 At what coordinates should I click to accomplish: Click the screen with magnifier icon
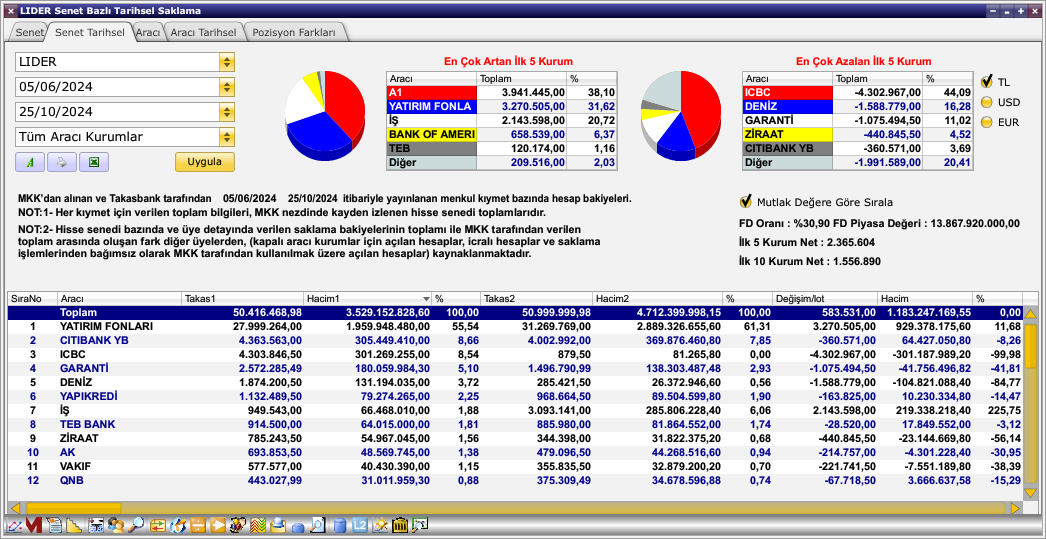[x=420, y=525]
